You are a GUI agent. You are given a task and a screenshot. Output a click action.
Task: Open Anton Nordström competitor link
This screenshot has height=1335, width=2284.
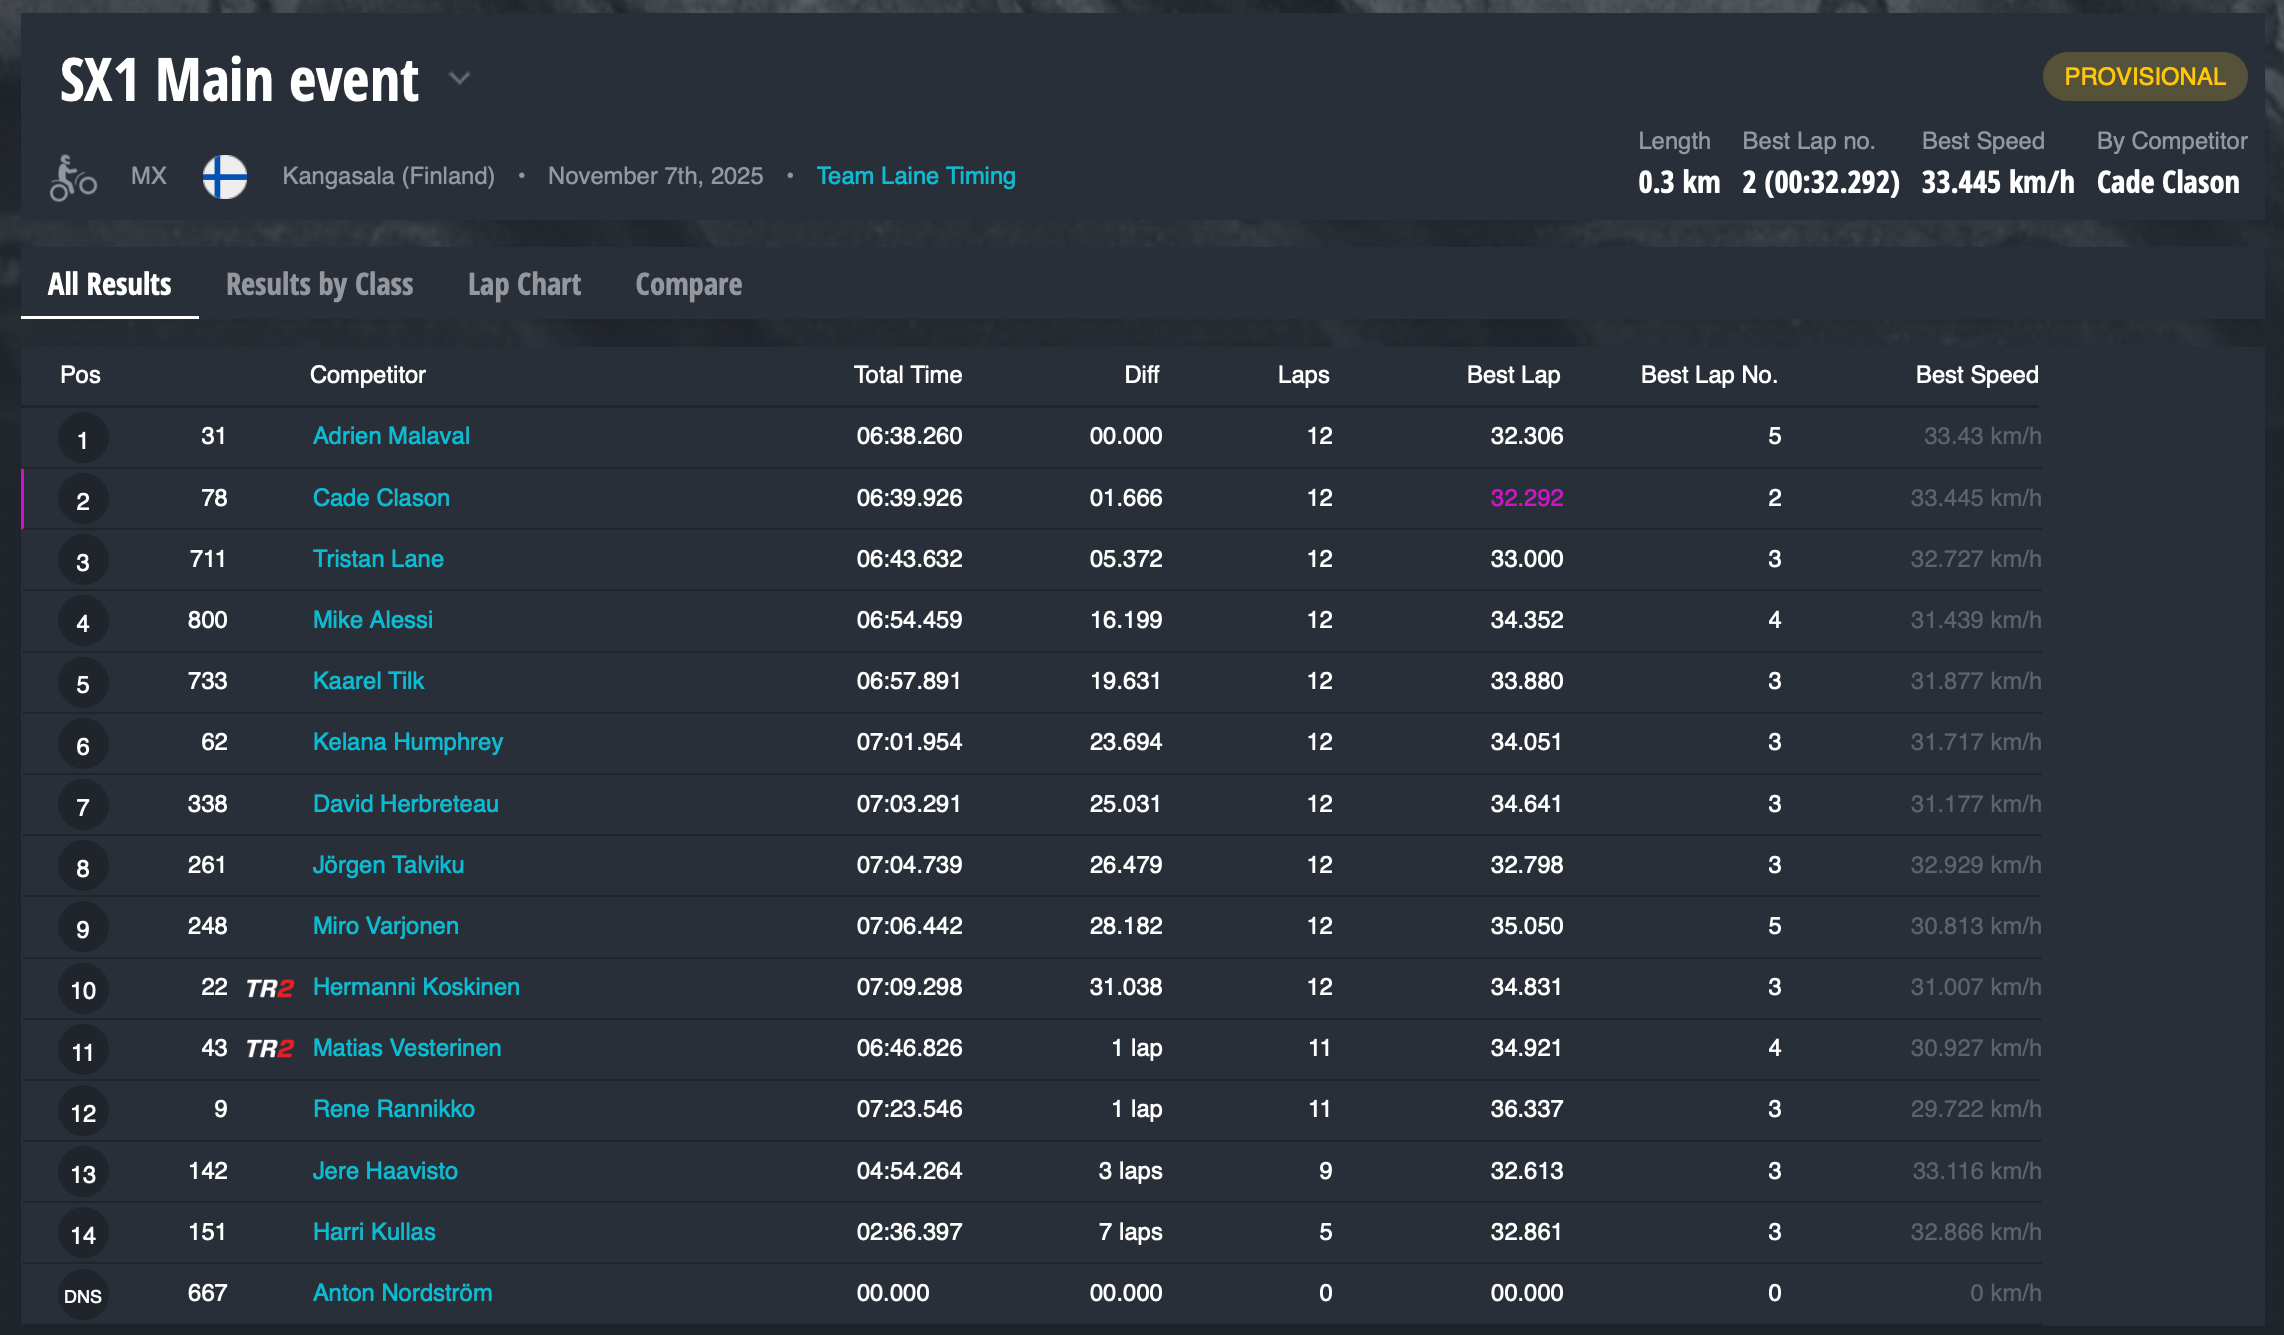point(402,1293)
